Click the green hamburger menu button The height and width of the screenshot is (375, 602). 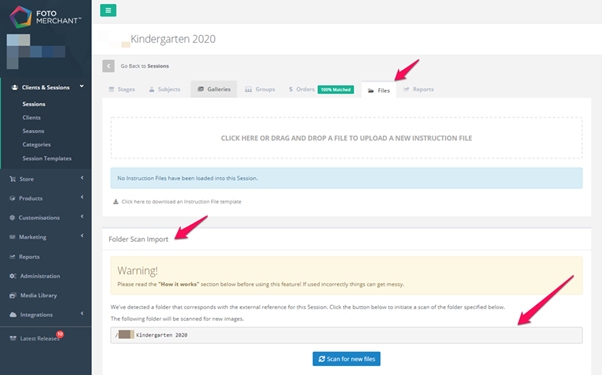(108, 10)
